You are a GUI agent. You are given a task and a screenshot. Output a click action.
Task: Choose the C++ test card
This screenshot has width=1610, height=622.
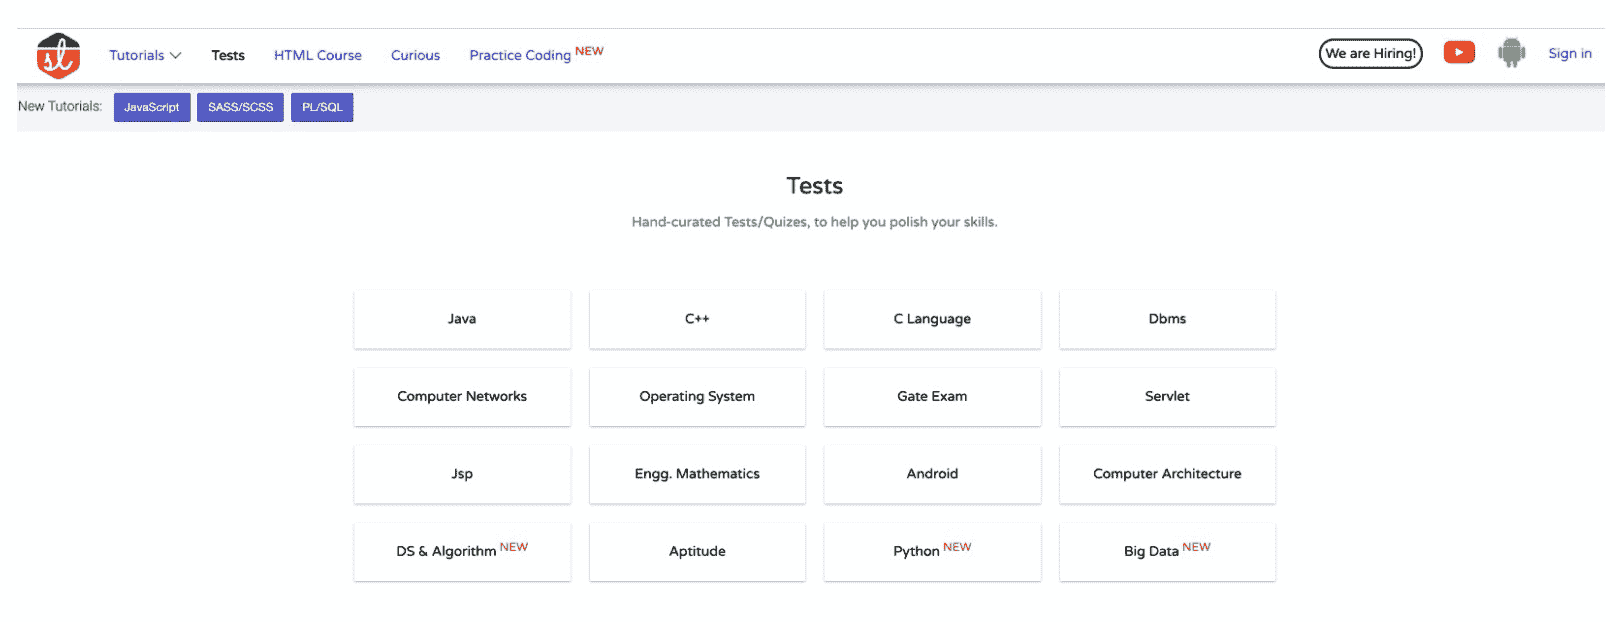[697, 319]
